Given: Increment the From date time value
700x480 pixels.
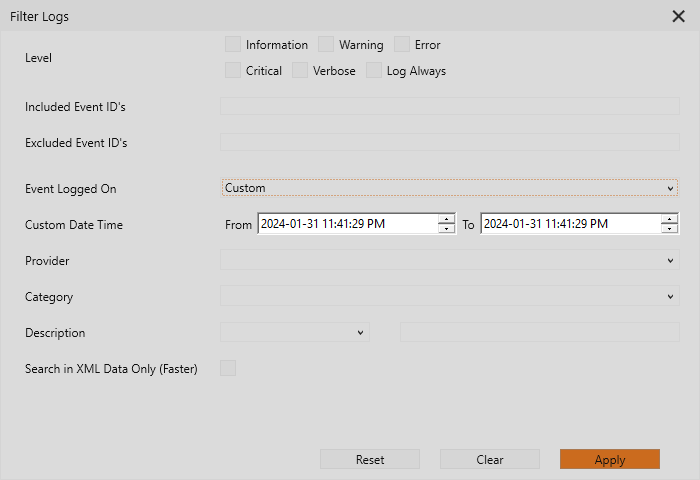Looking at the screenshot, I should (446, 219).
